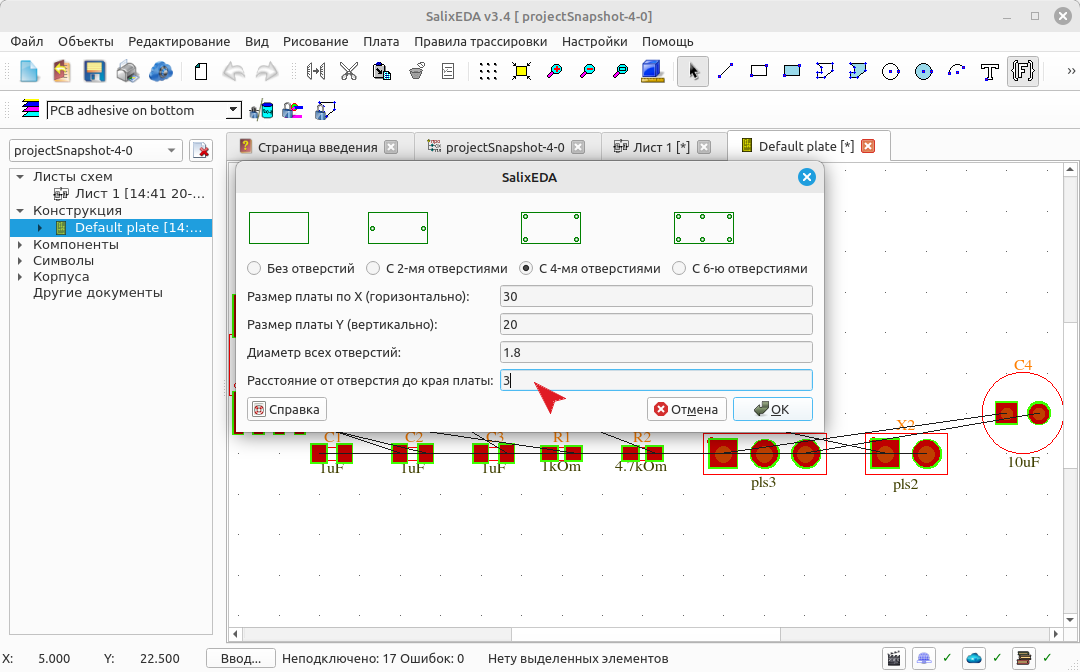Switch to the 'Лист 1 [*]' tab
The image size is (1080, 672).
[x=661, y=147]
